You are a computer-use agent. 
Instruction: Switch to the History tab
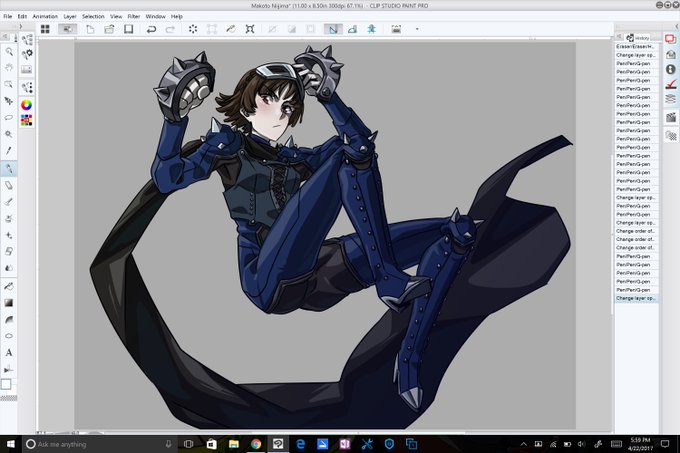(x=638, y=38)
